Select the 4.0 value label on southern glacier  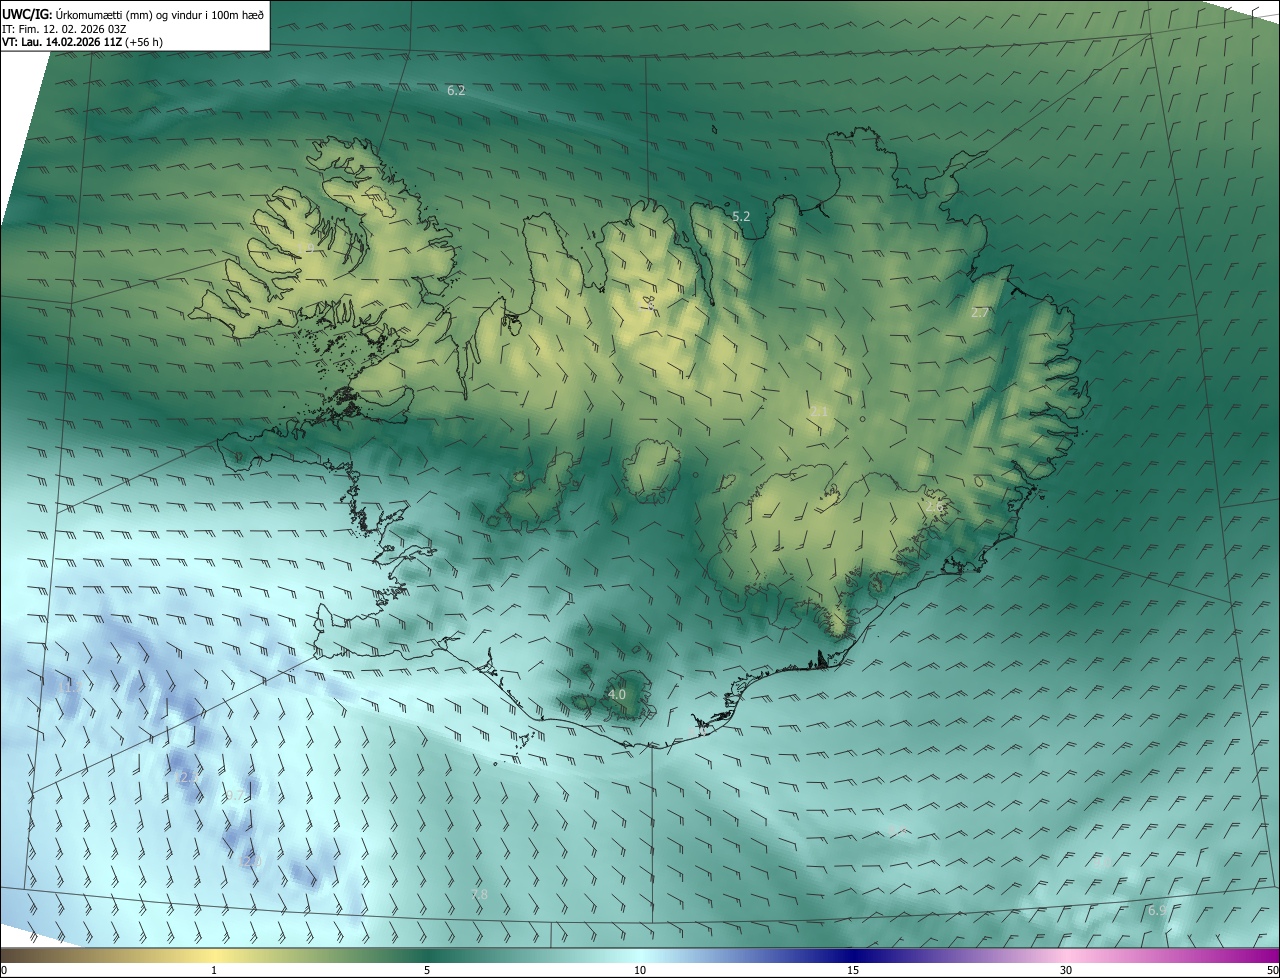(x=617, y=694)
